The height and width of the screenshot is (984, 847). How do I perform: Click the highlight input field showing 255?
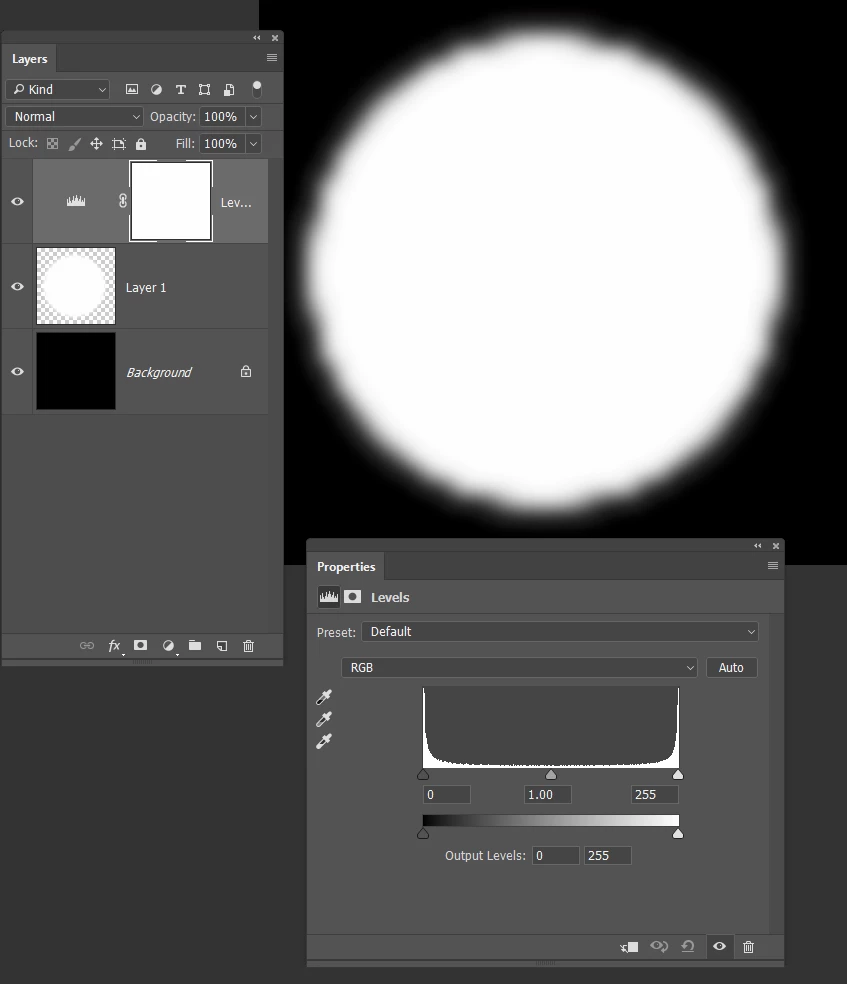coord(655,794)
